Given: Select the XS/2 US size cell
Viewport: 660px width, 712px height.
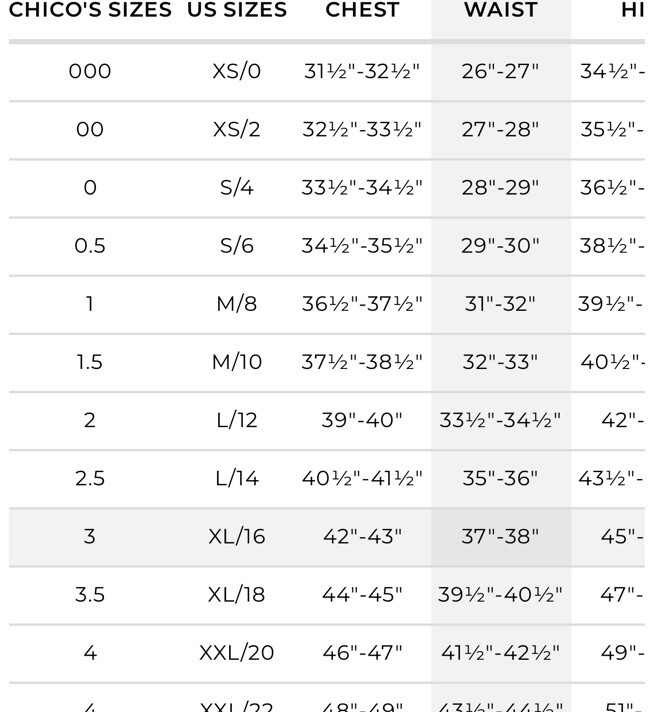Looking at the screenshot, I should coord(237,130).
